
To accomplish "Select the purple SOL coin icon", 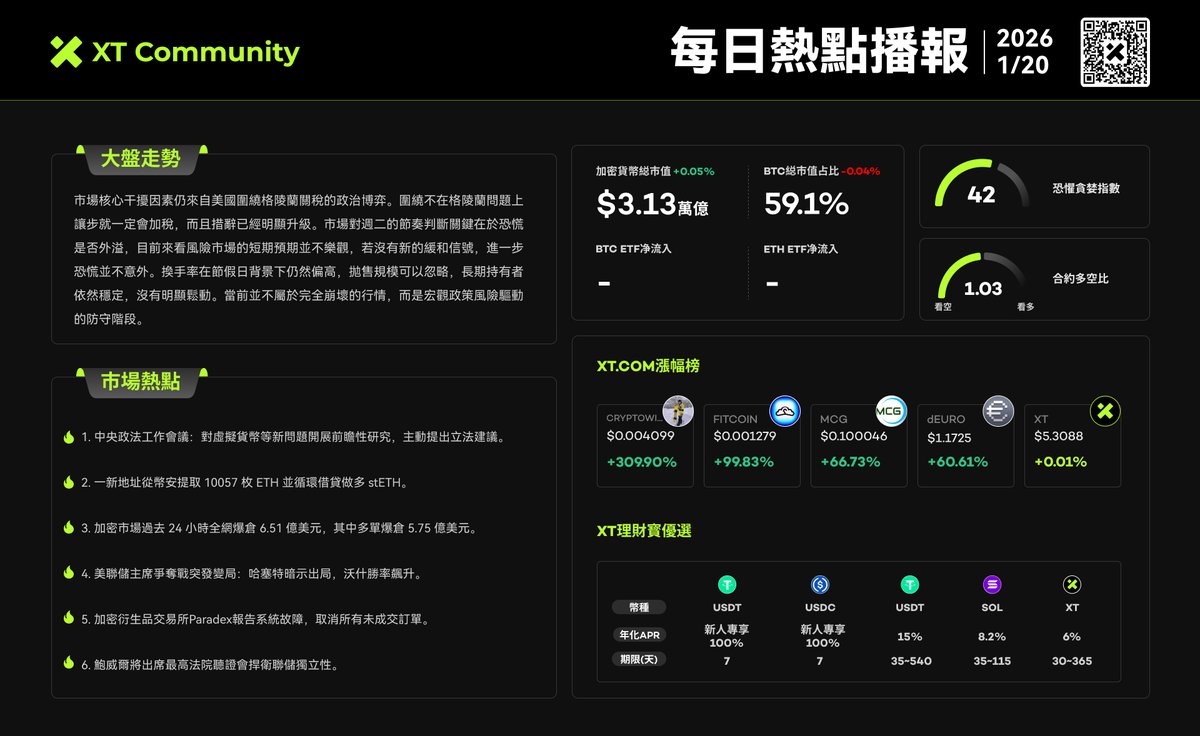I will 991,582.
